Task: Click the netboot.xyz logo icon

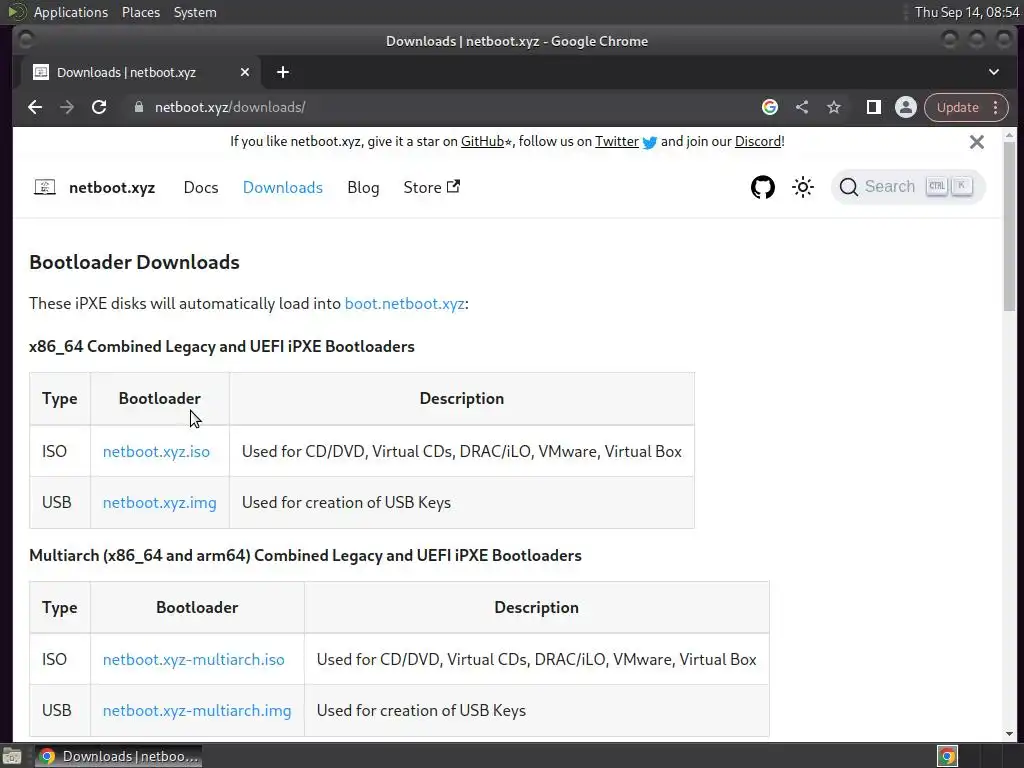Action: 44,187
